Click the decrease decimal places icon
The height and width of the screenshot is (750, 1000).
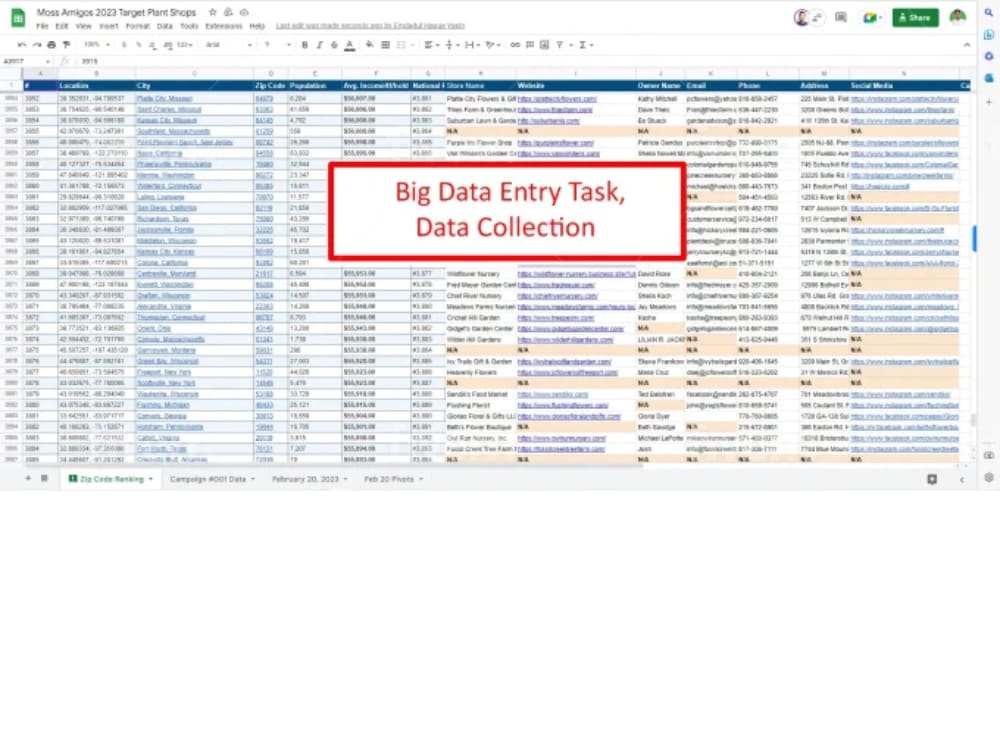coord(153,45)
